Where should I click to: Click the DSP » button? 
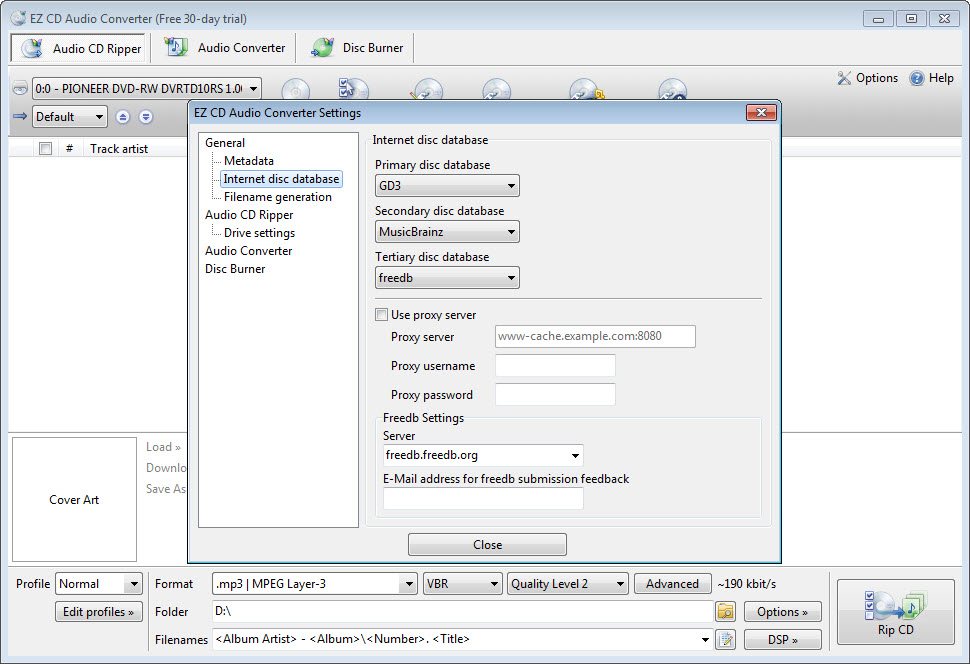coord(783,639)
